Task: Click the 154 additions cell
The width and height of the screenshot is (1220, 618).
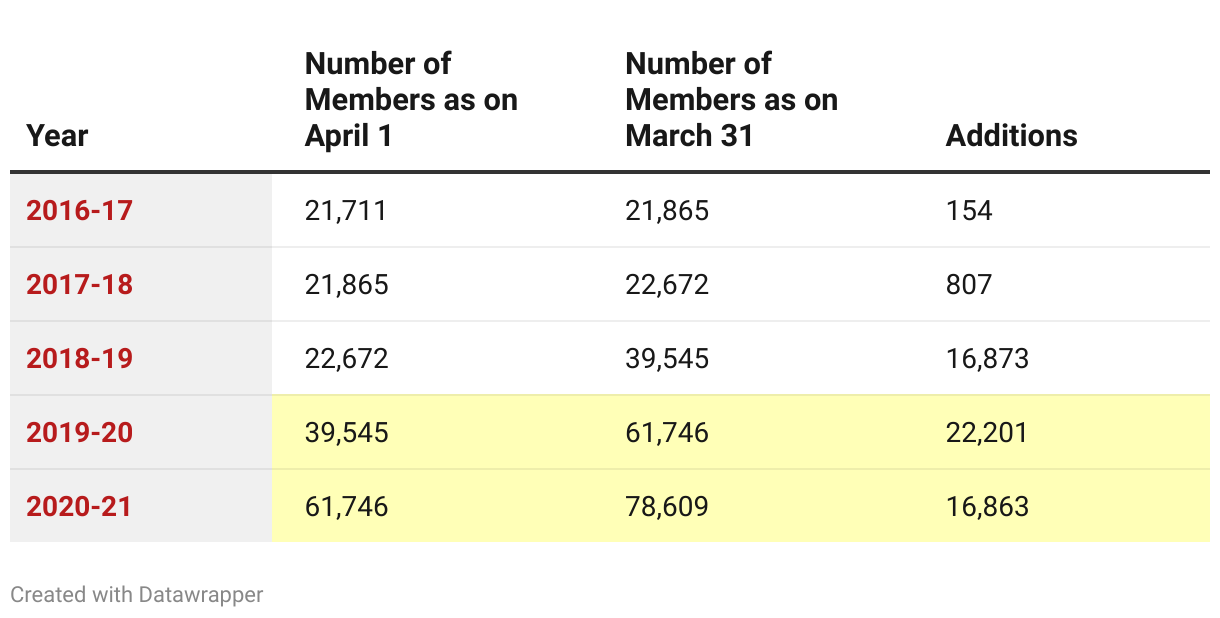Action: 969,211
